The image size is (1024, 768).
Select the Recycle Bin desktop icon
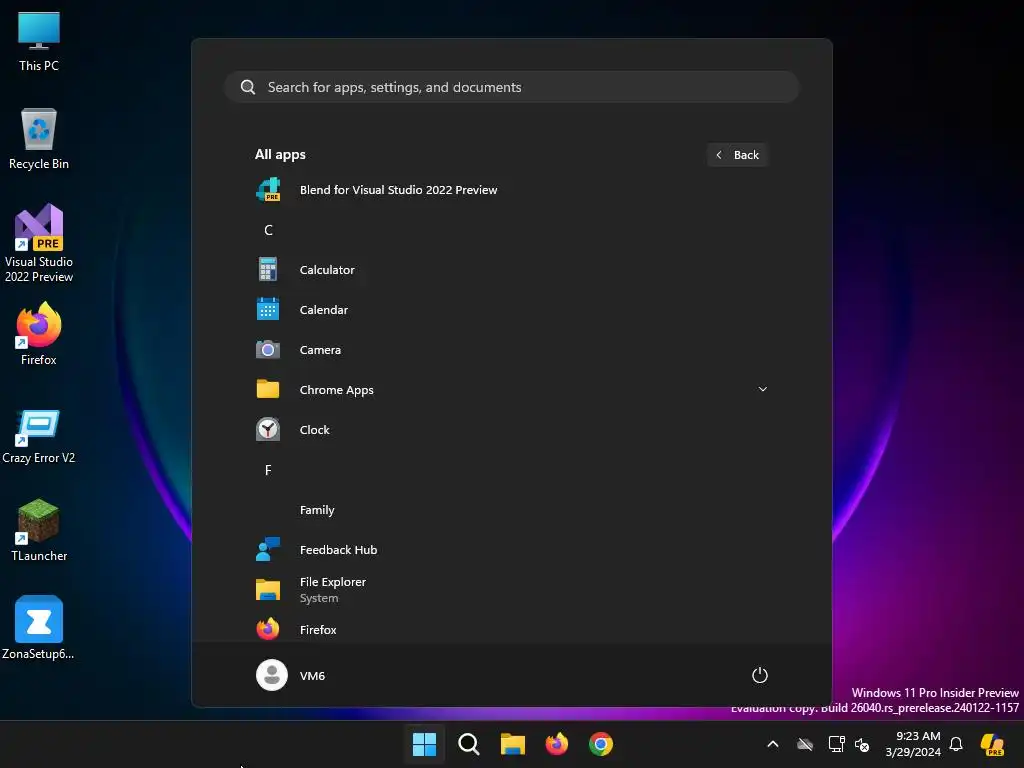coord(39,139)
